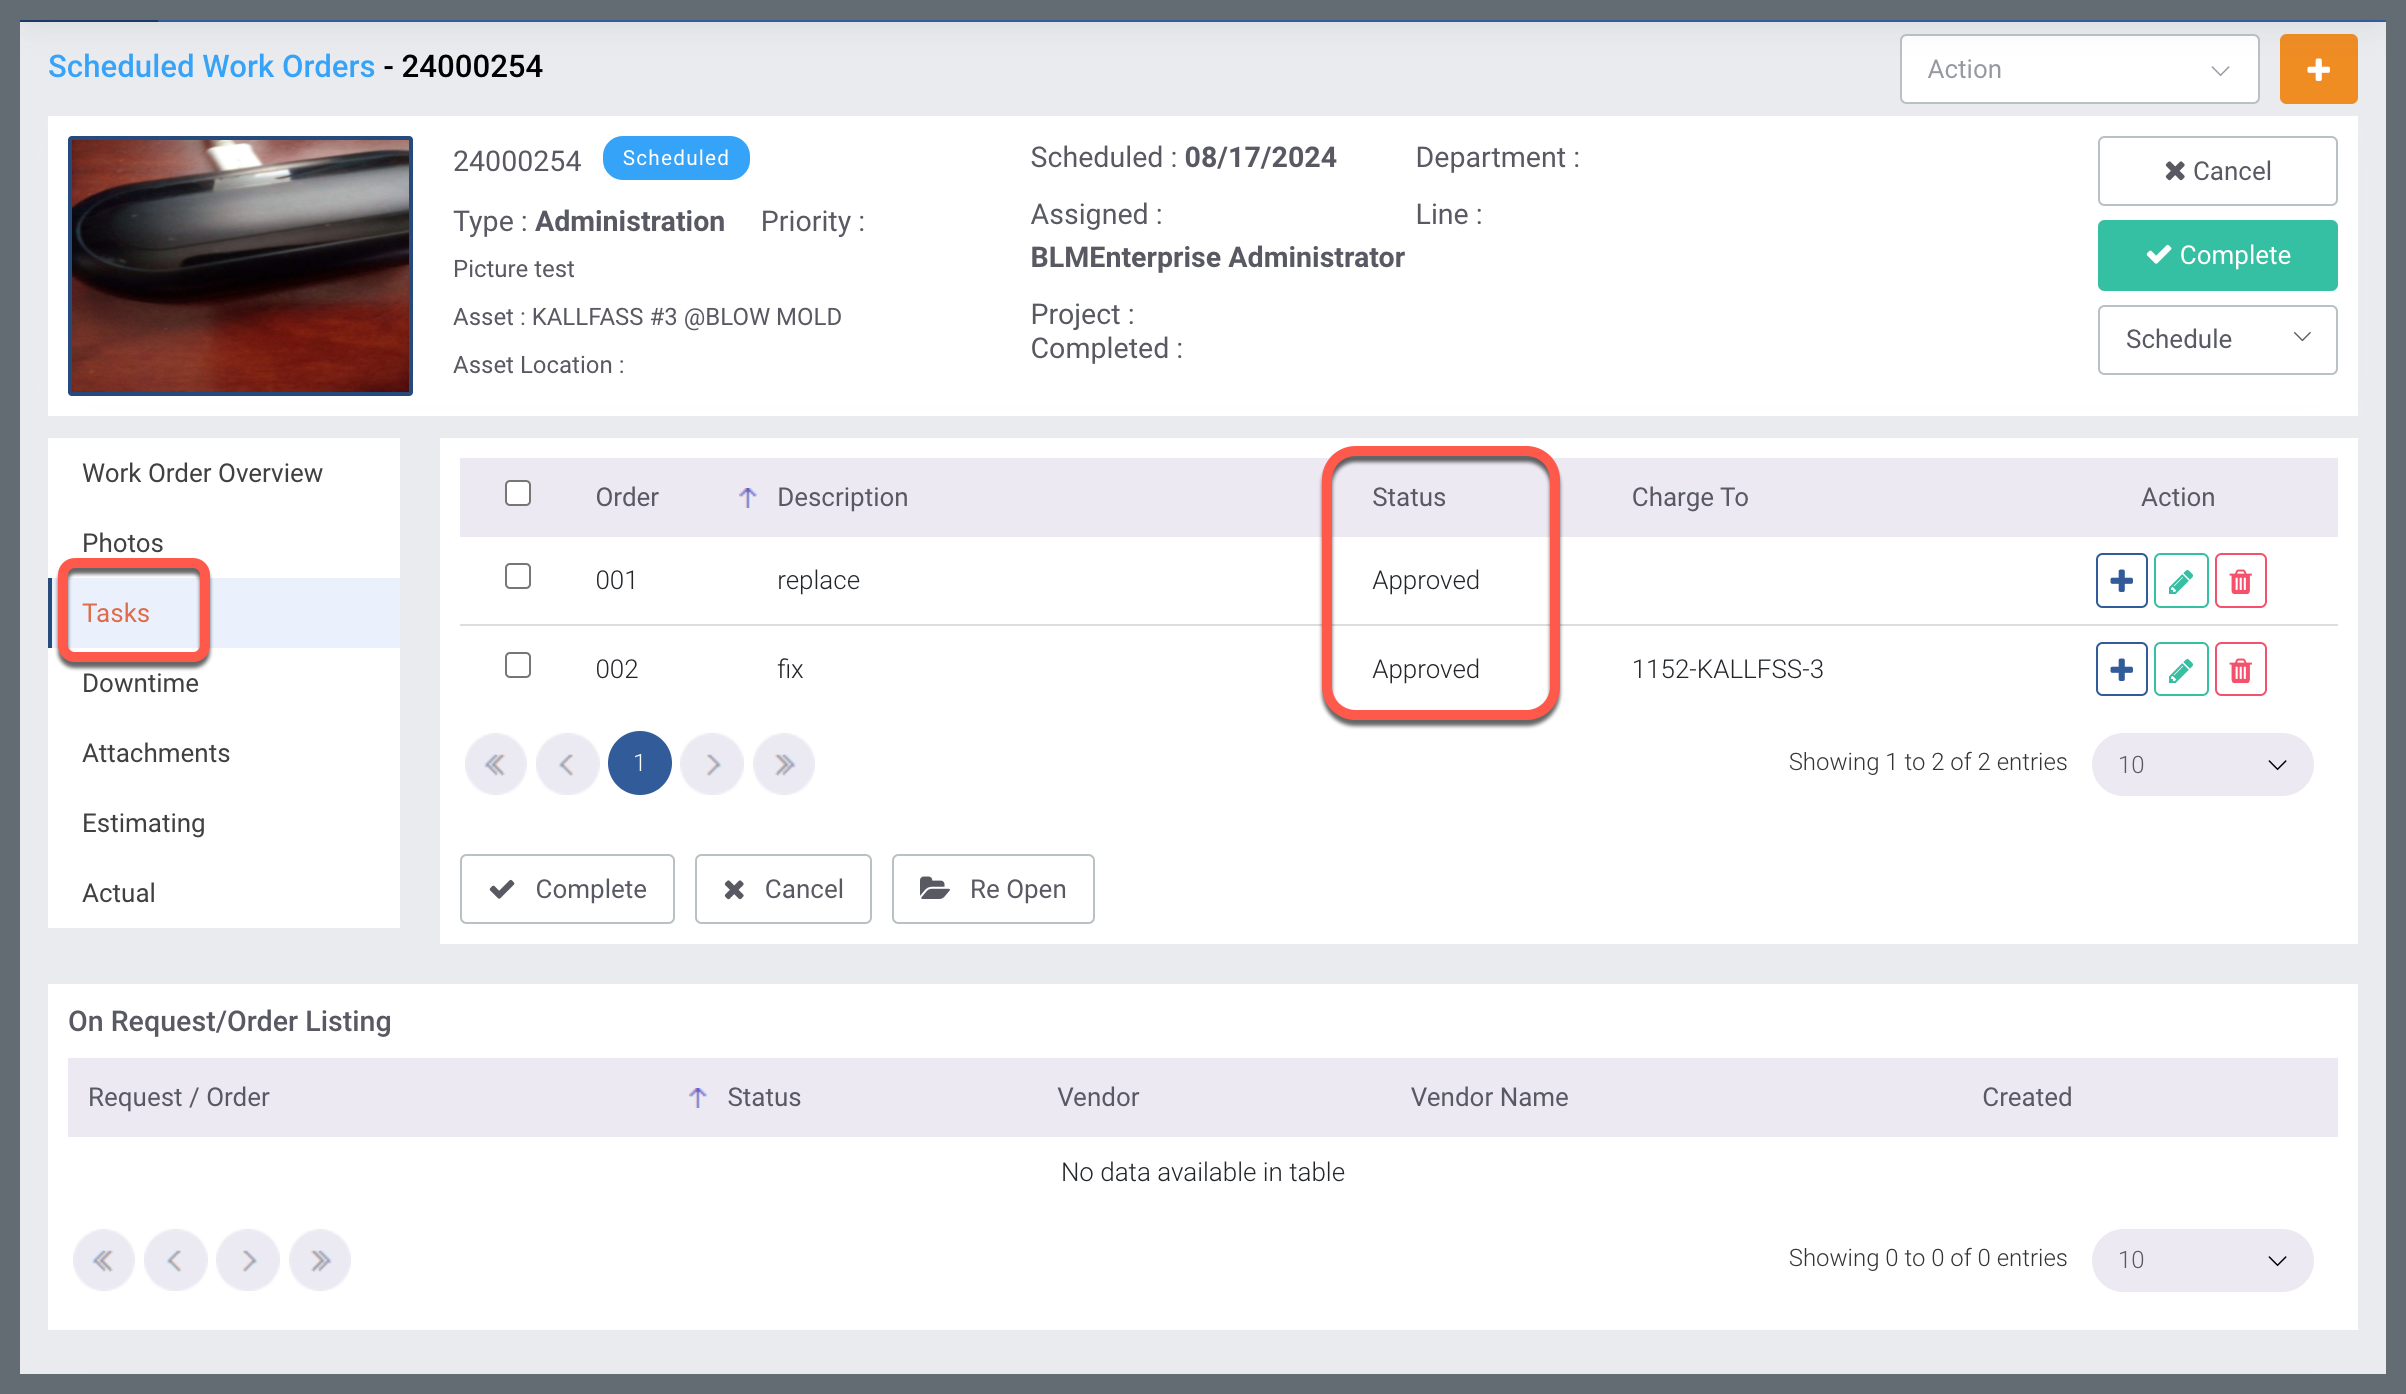The image size is (2406, 1394).
Task: Check the select-all checkbox in tasks header
Action: [518, 493]
